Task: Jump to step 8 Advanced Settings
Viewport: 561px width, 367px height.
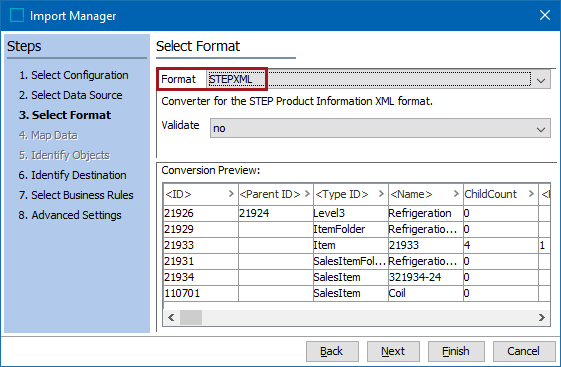Action: pos(70,215)
